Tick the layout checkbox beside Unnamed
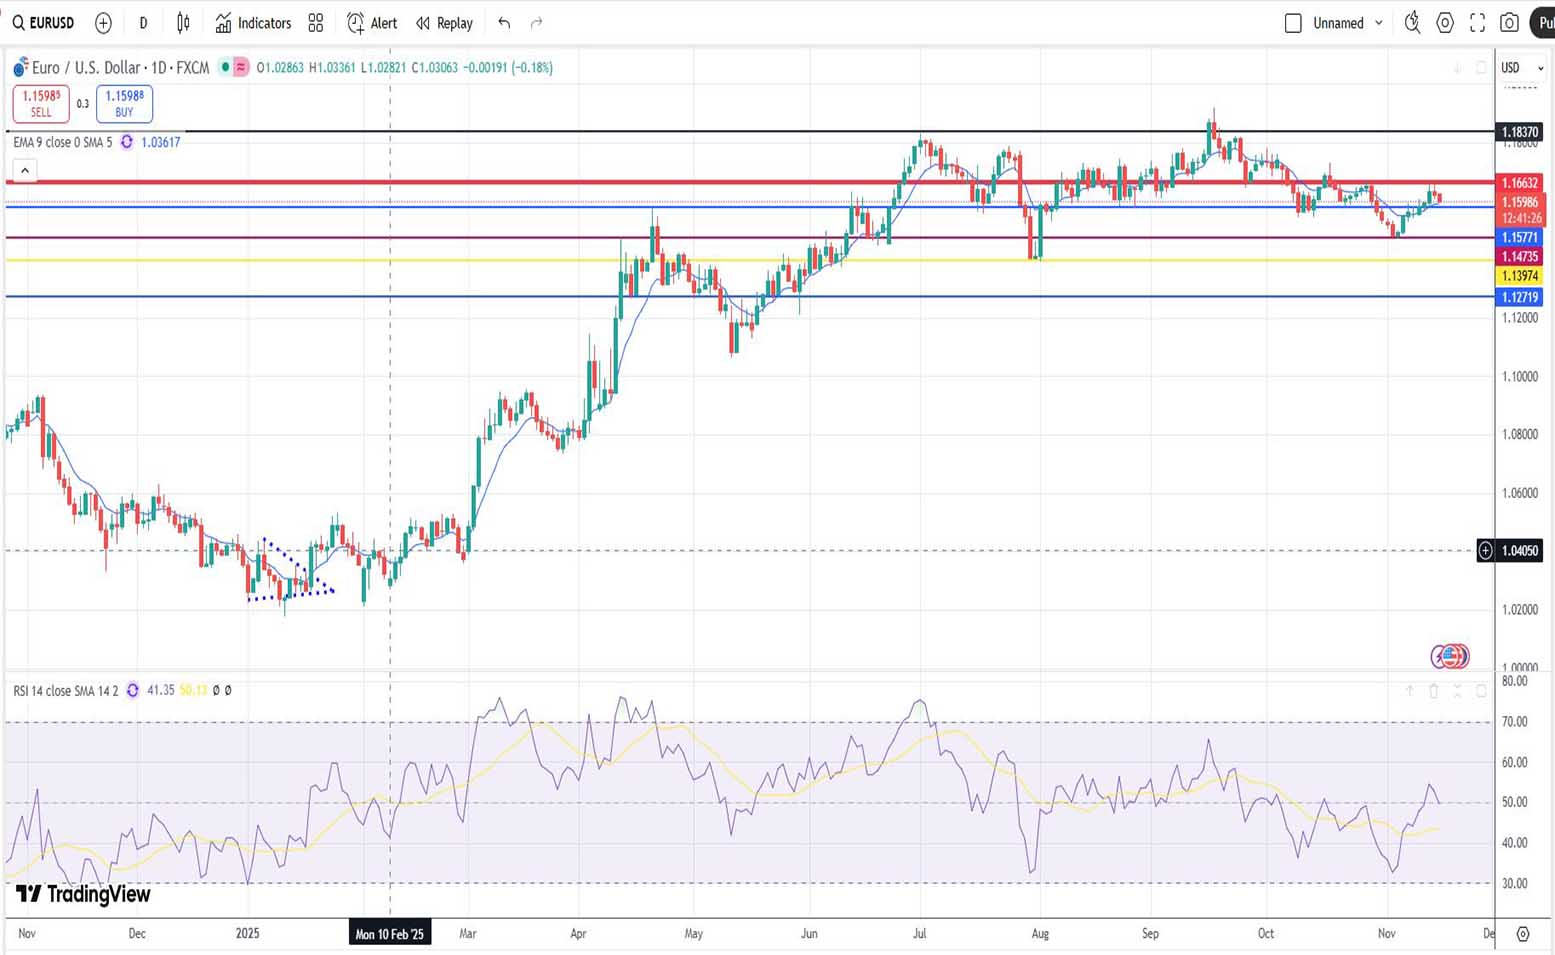 (1293, 23)
